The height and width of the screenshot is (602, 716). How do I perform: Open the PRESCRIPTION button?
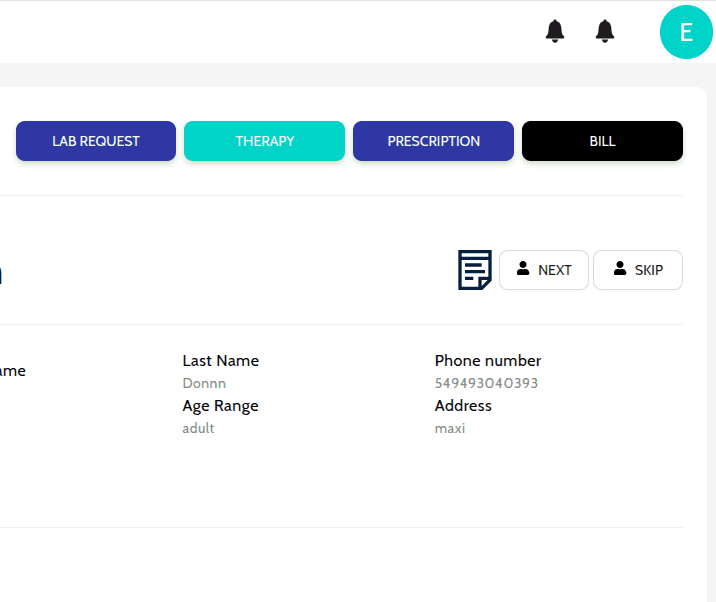pos(433,141)
